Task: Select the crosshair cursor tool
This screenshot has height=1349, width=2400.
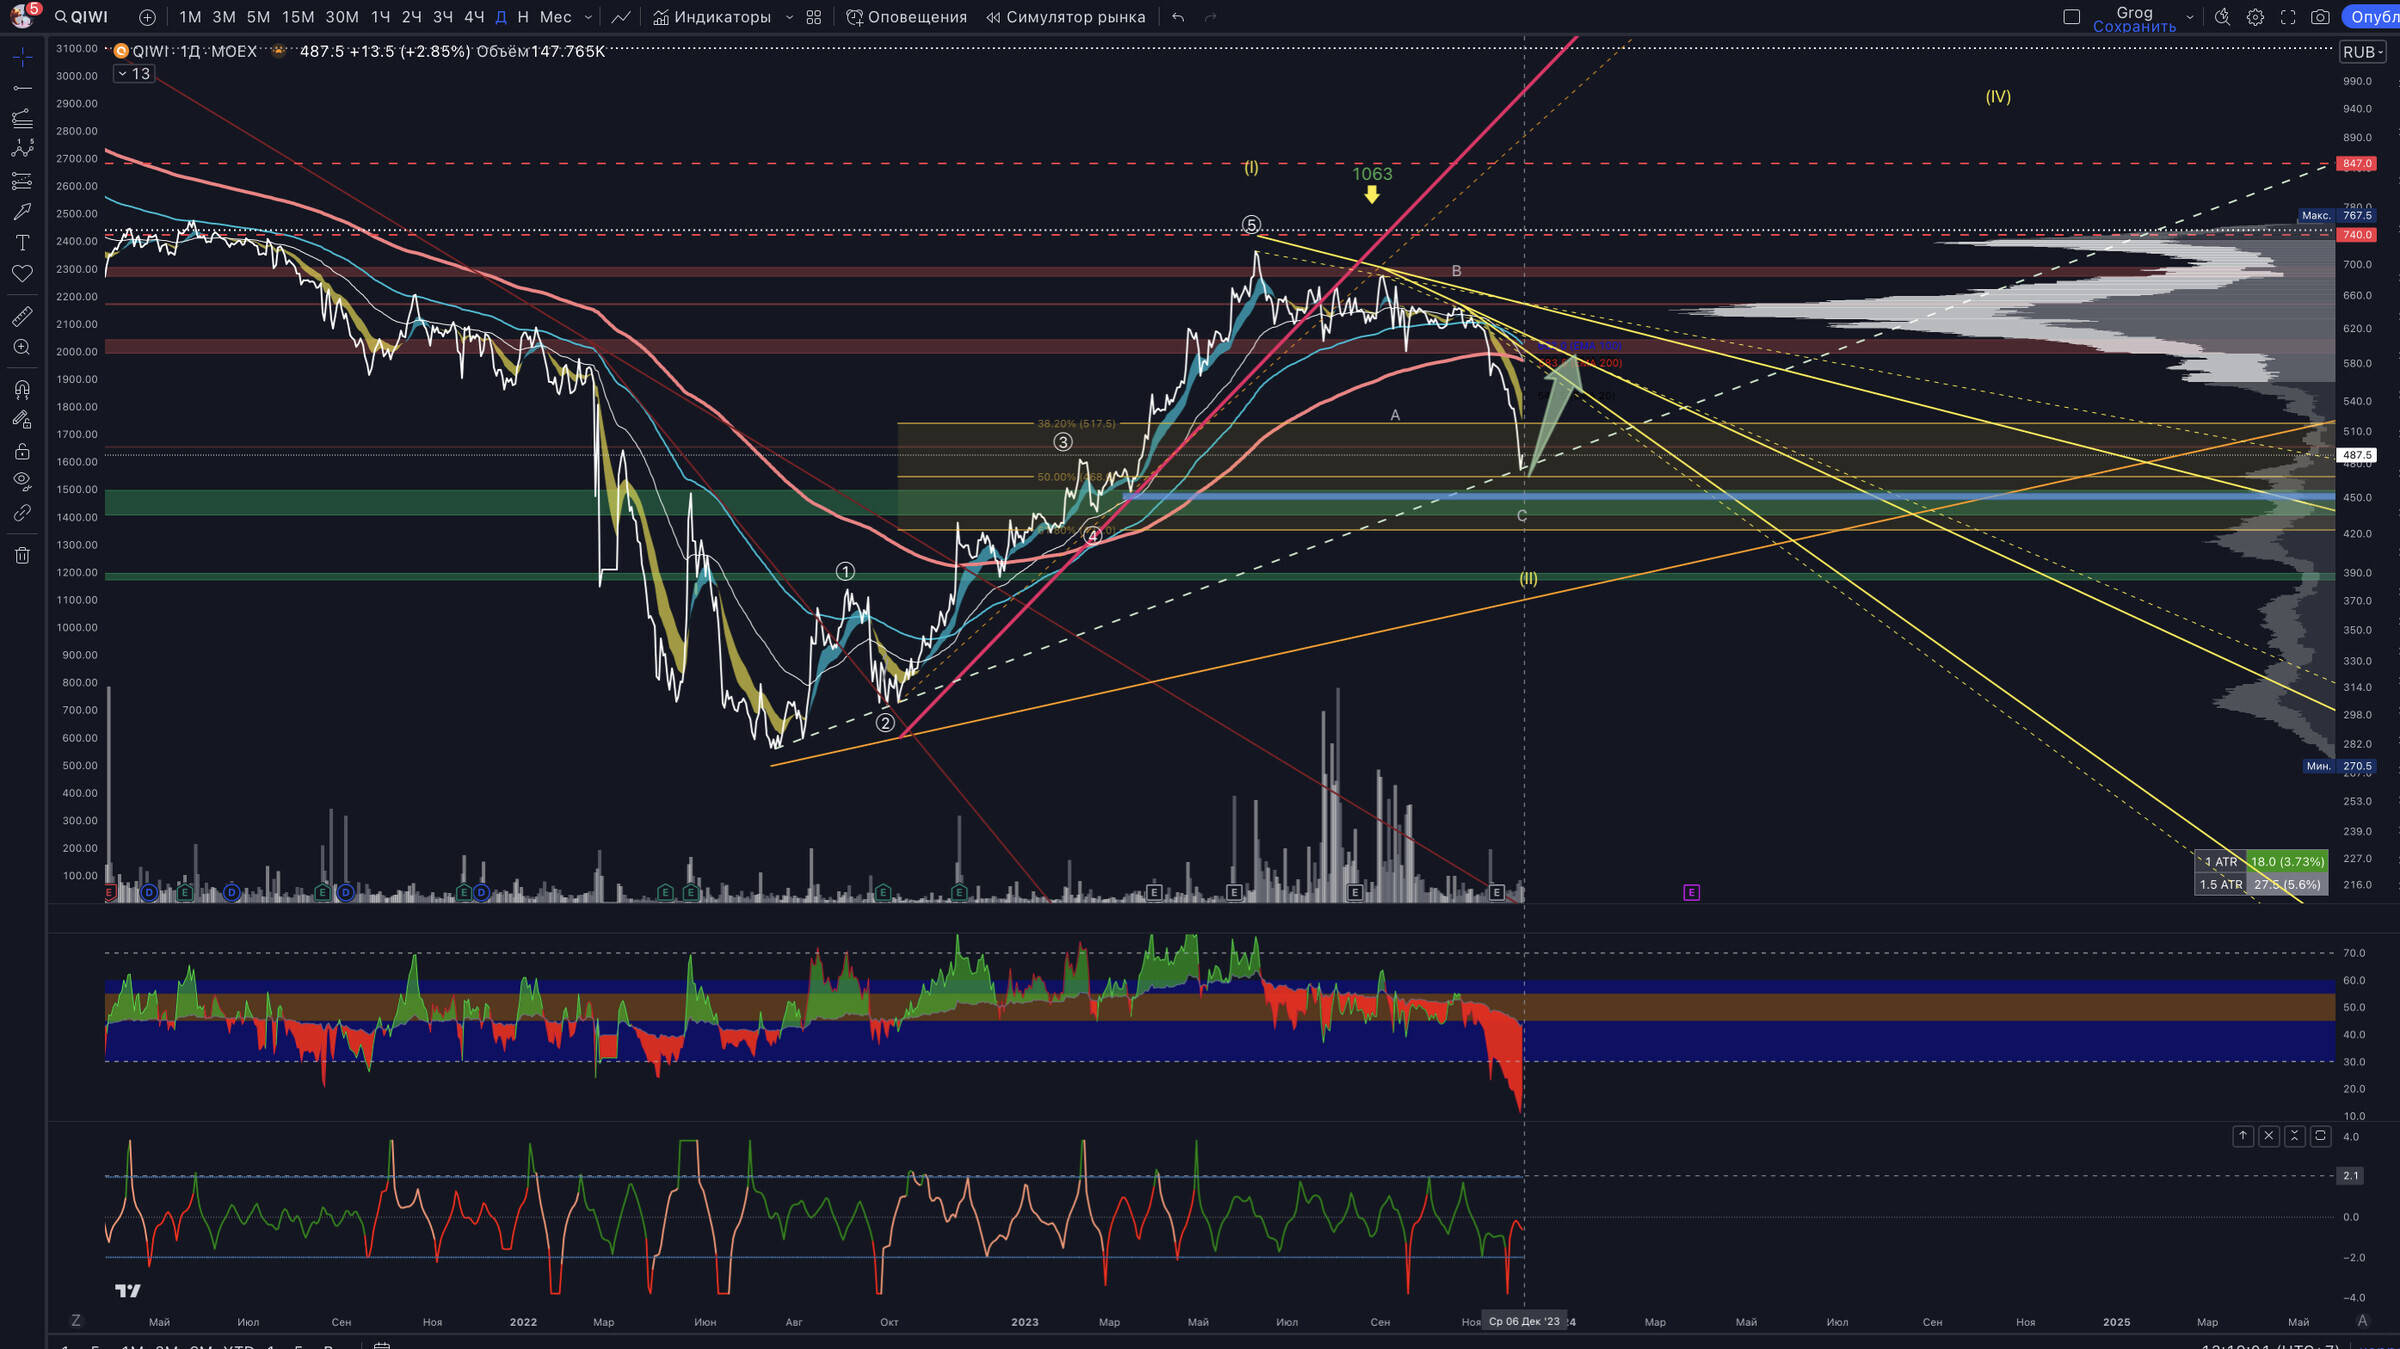Action: click(22, 57)
